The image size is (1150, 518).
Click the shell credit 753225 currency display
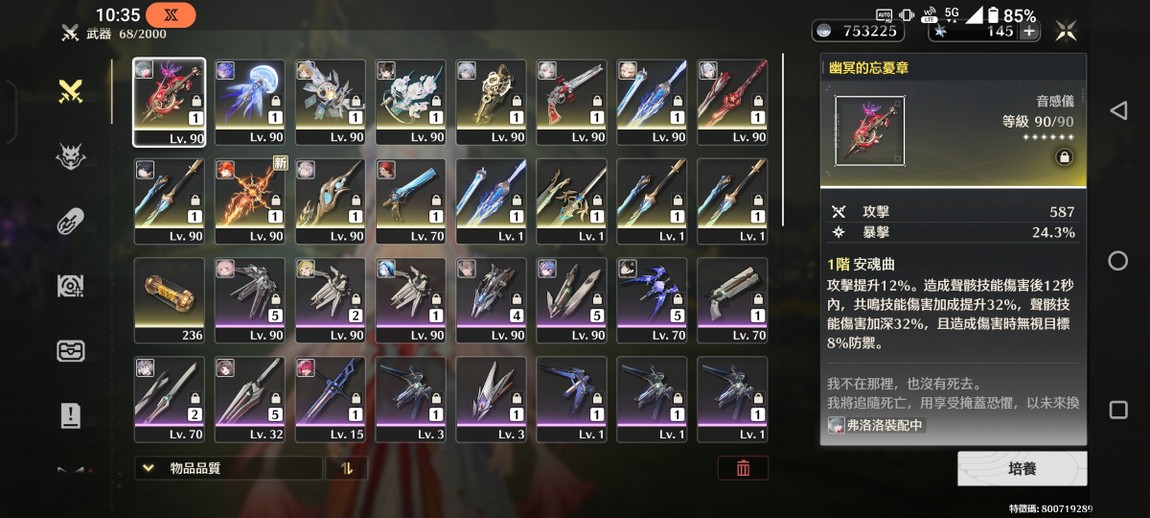(857, 31)
